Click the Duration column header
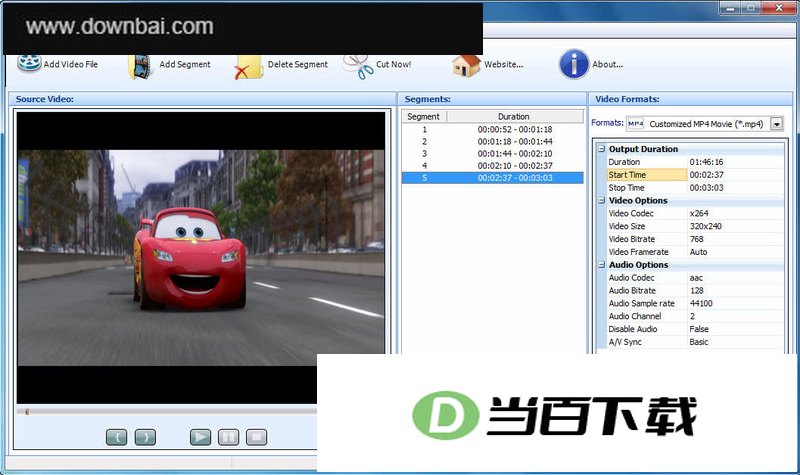 [515, 116]
